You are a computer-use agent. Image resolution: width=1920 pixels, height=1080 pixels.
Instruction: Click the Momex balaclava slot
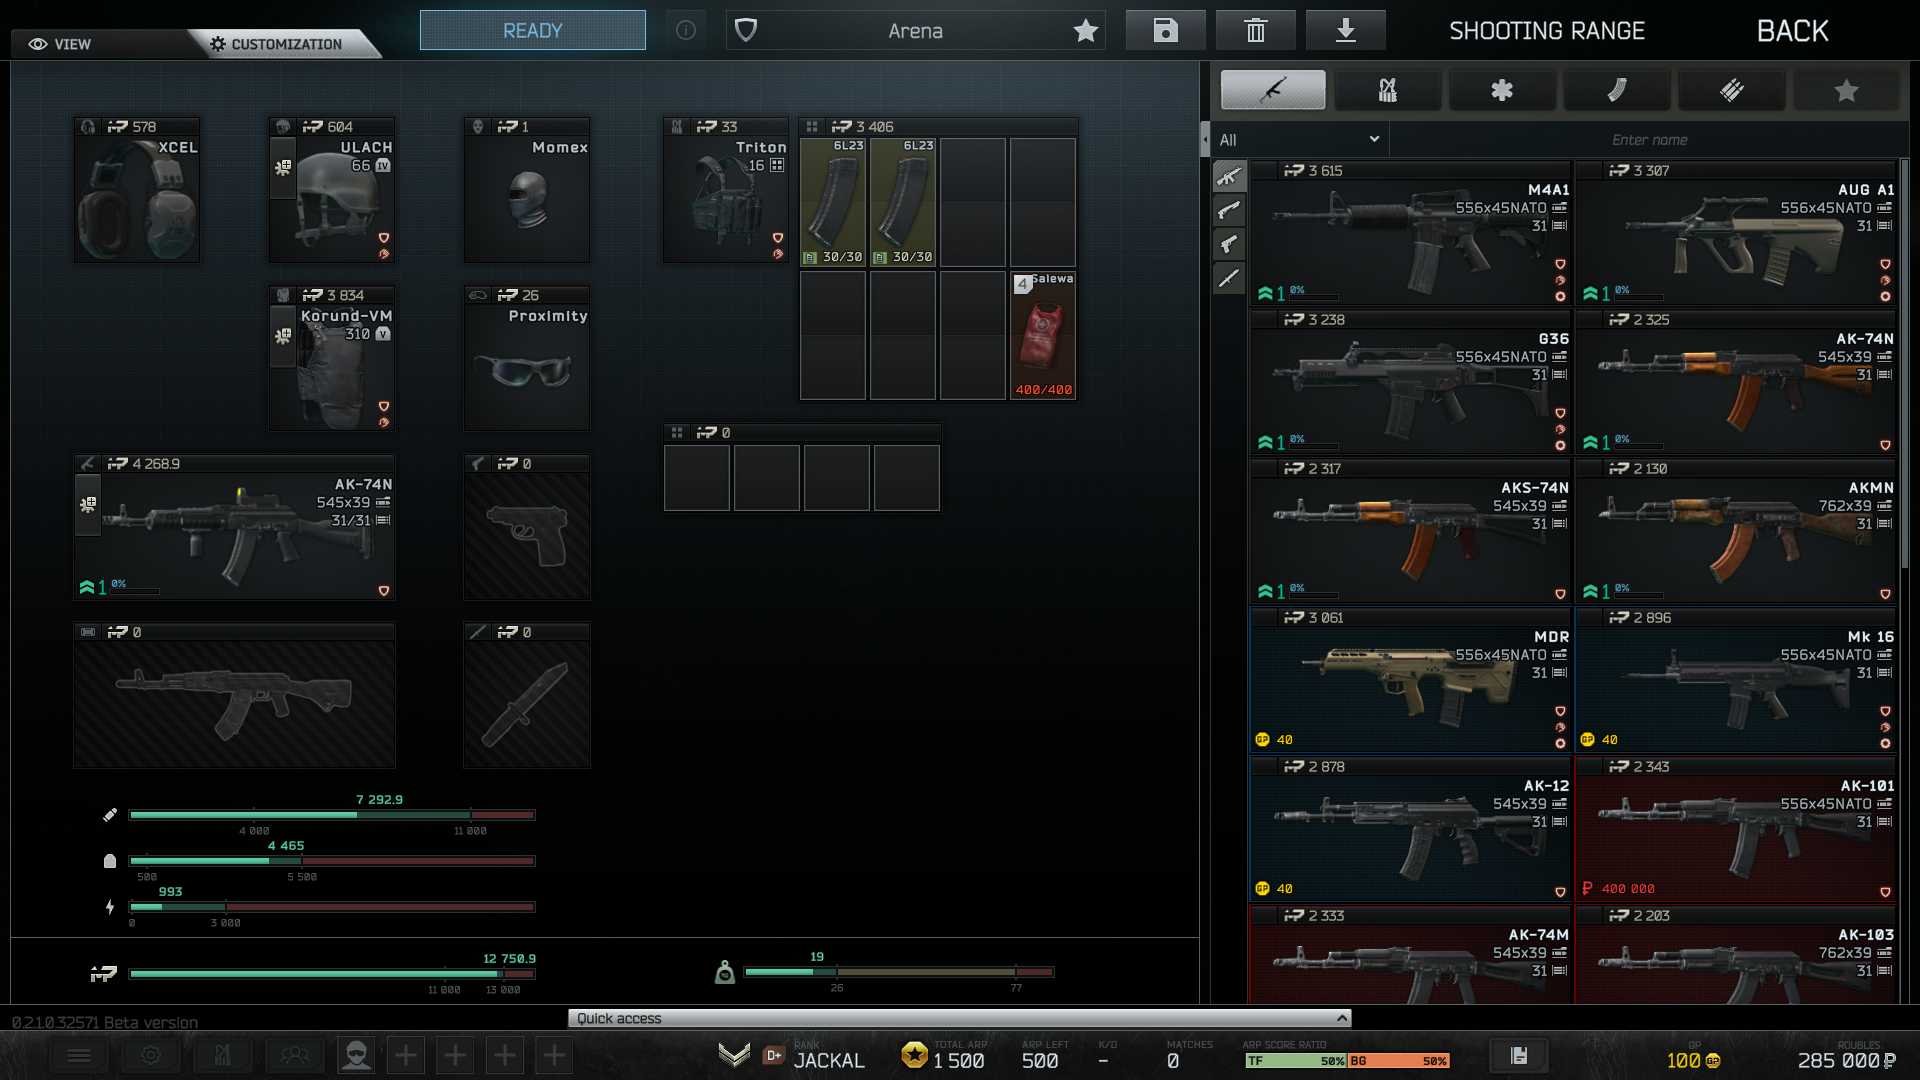click(x=527, y=190)
